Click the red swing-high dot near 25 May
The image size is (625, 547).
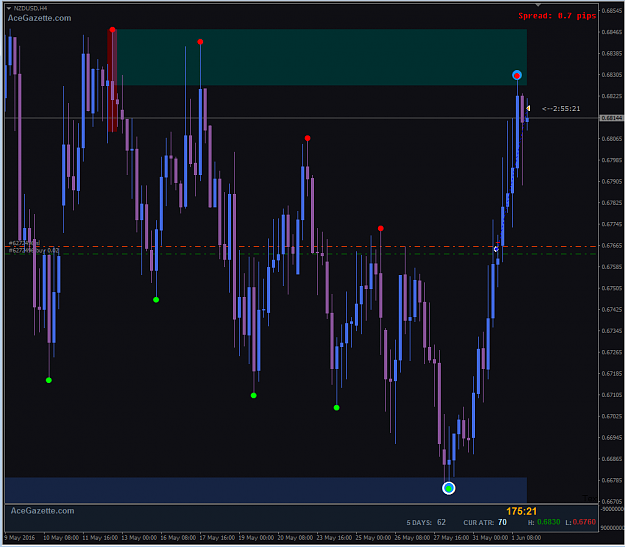point(381,228)
